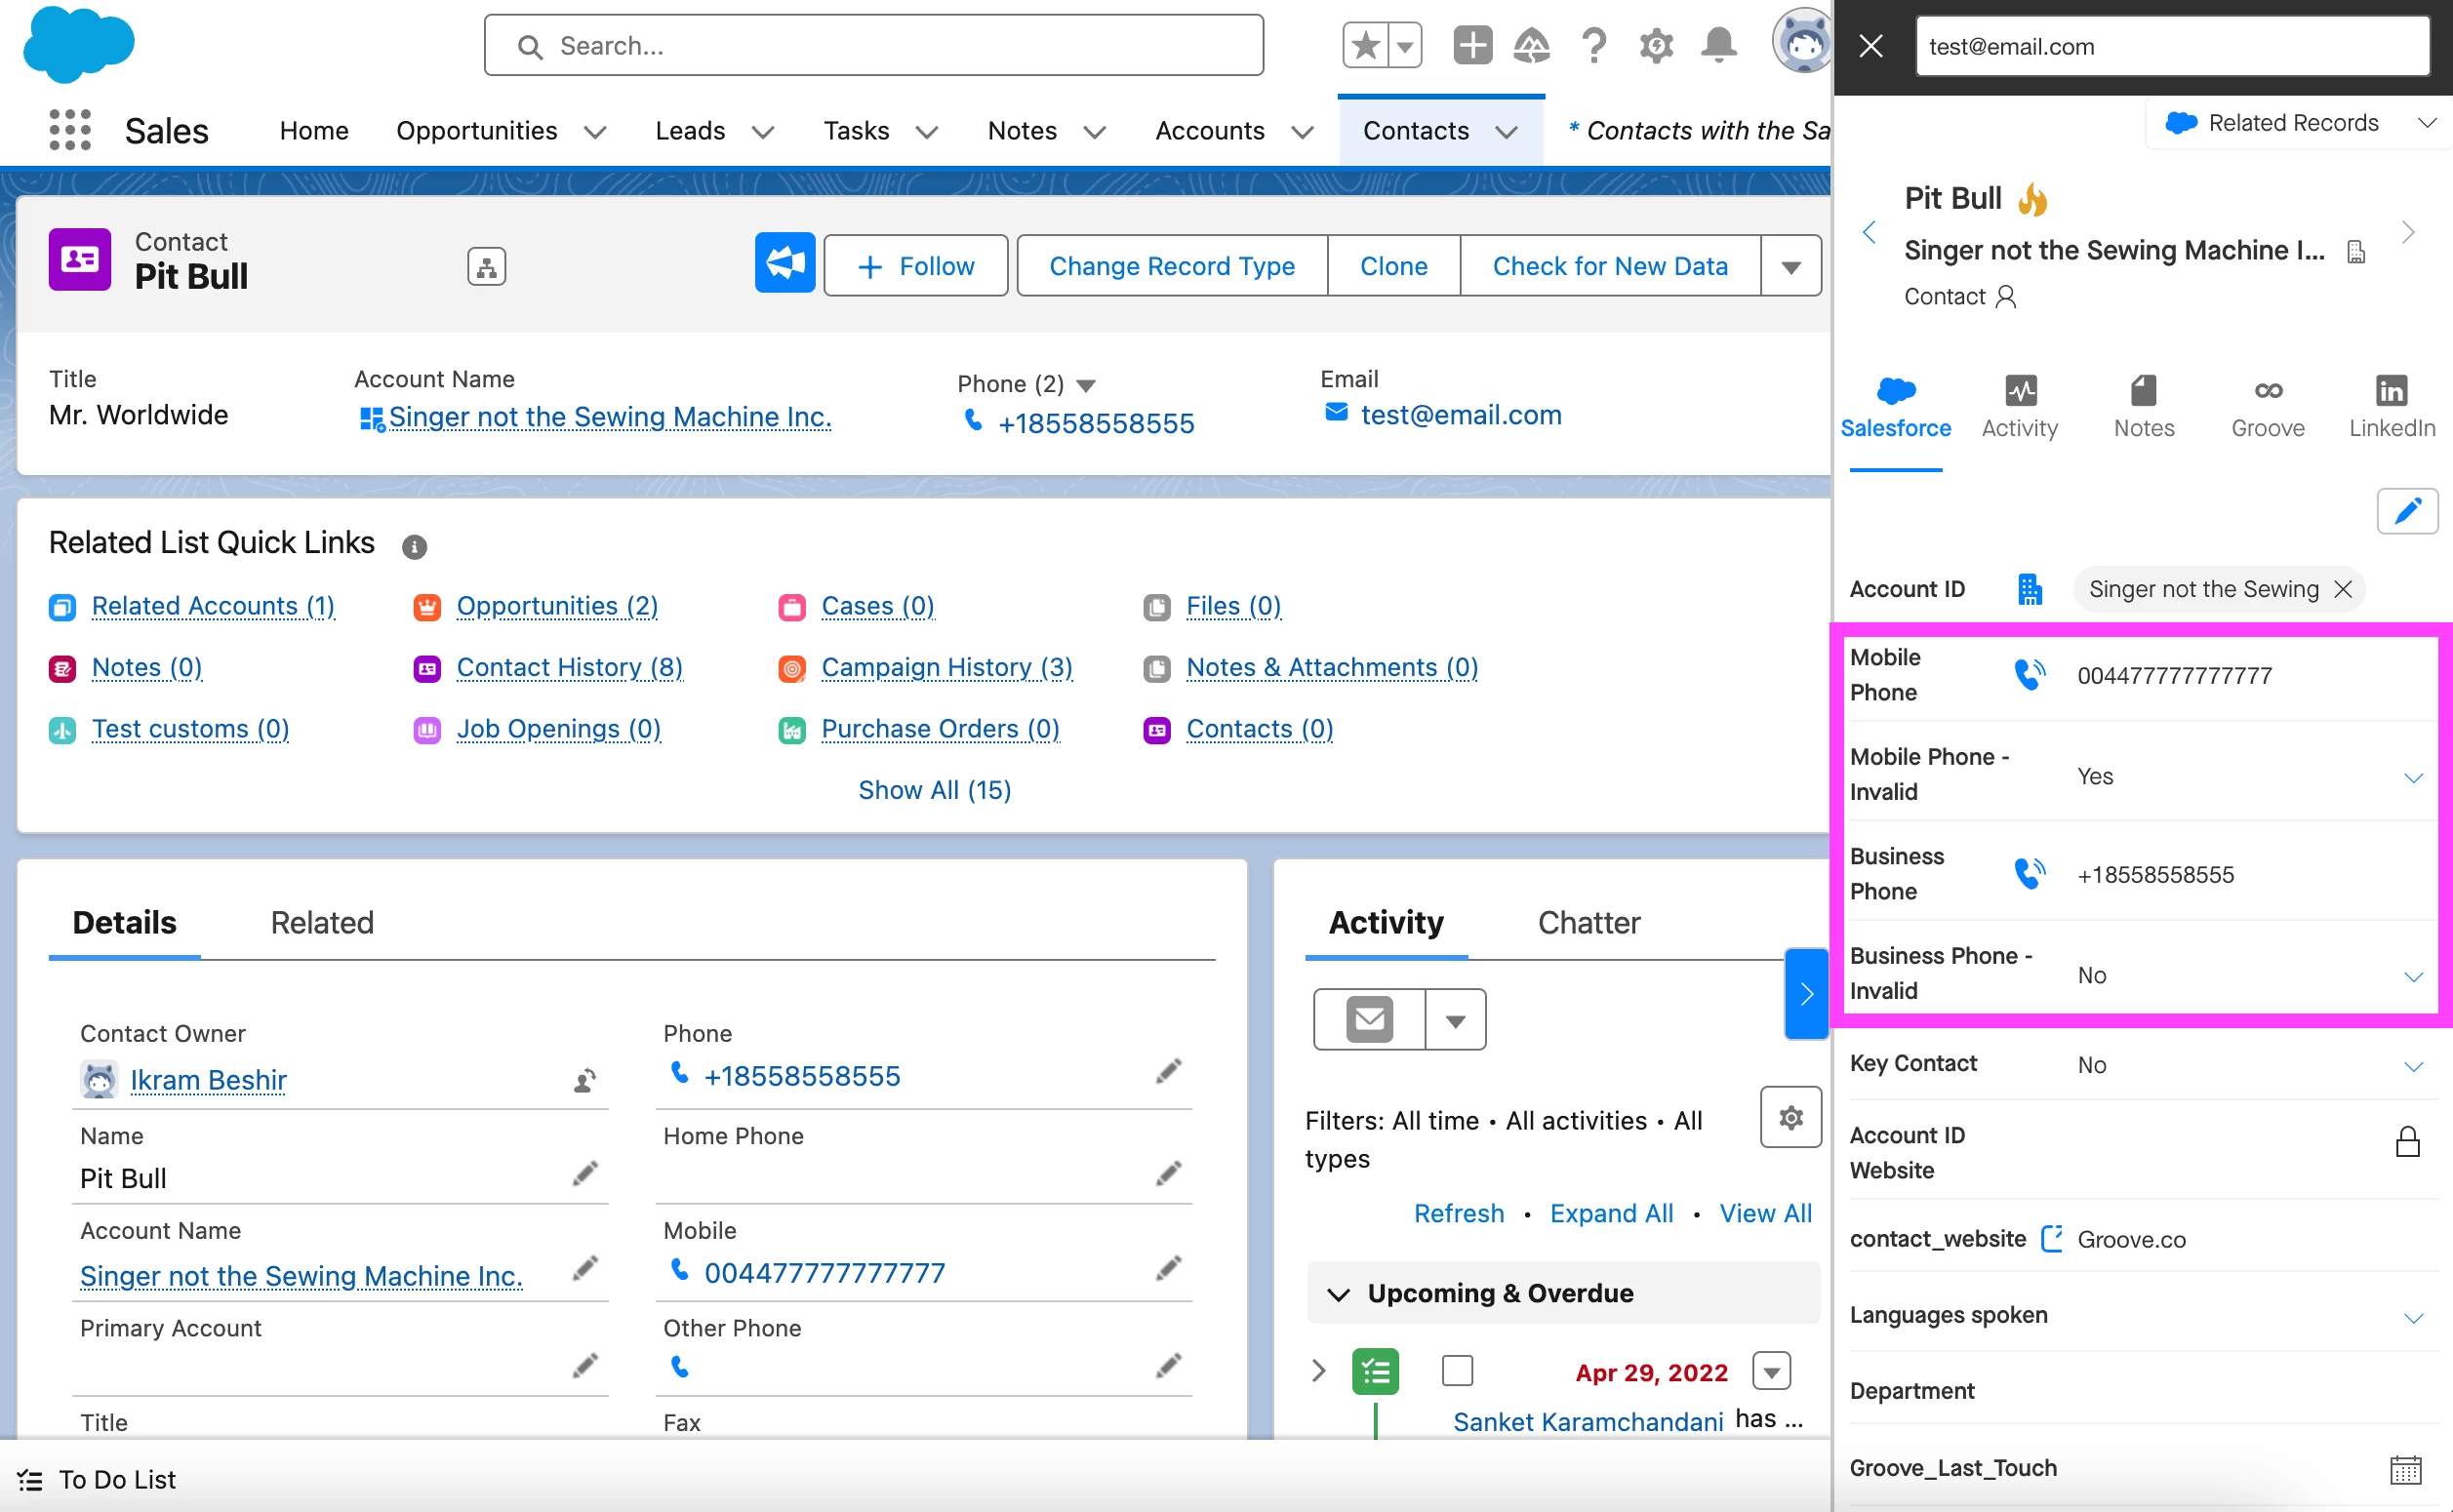
Task: Collapse the Upcoming & Overdue section
Action: (1338, 1294)
